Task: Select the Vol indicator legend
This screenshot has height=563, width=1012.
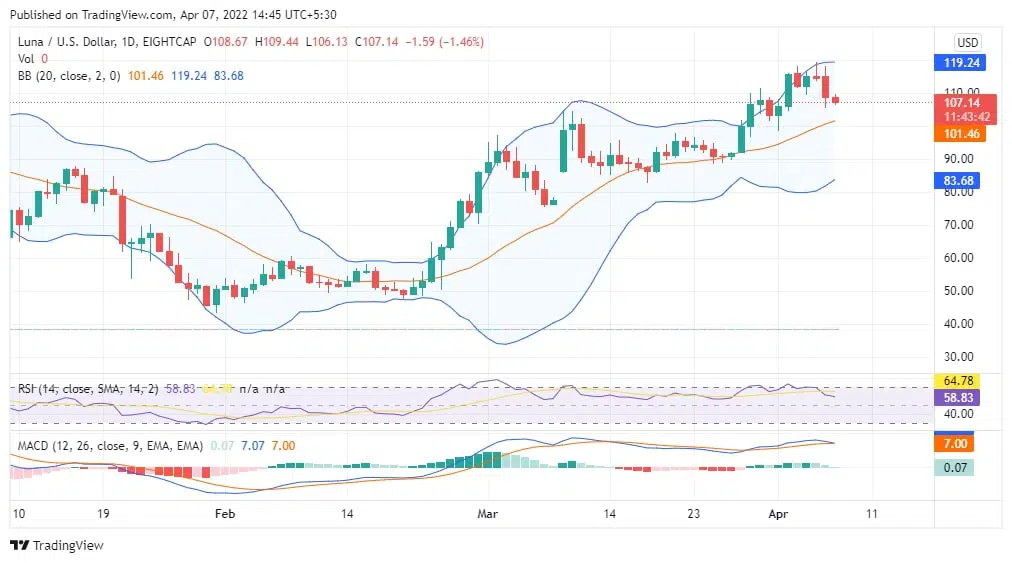Action: coord(26,59)
